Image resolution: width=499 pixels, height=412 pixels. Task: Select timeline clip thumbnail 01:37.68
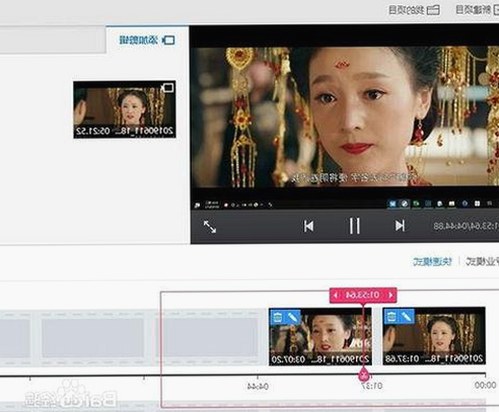pyautogui.click(x=434, y=336)
